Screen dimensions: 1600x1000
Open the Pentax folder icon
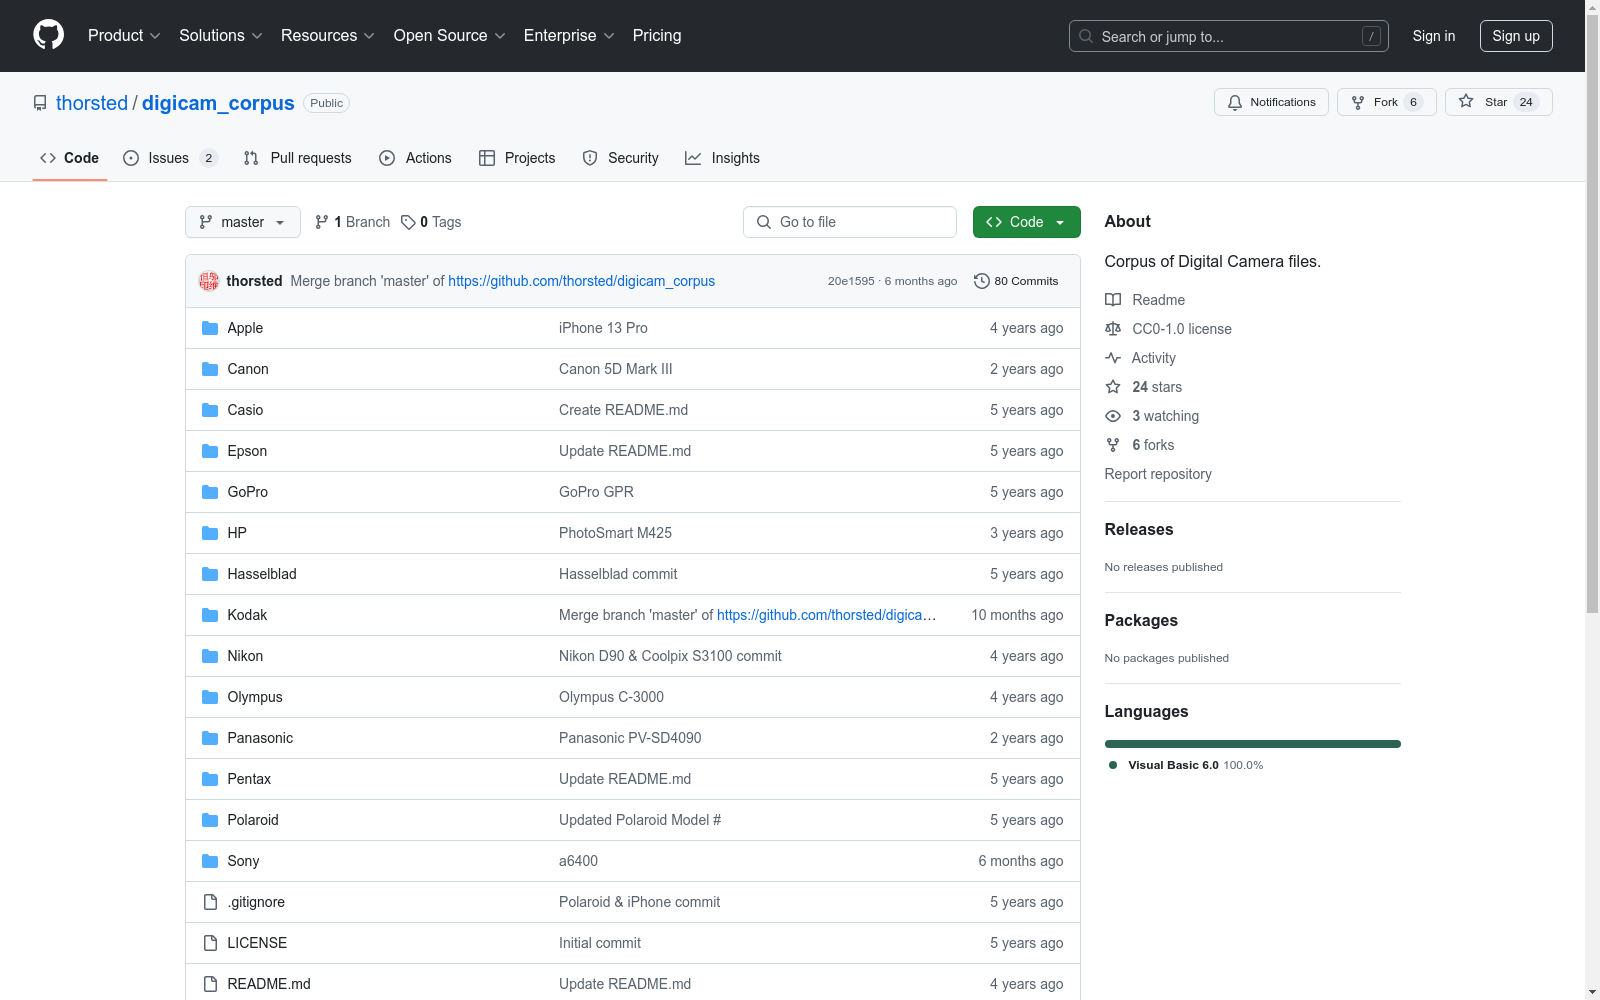[x=210, y=779]
